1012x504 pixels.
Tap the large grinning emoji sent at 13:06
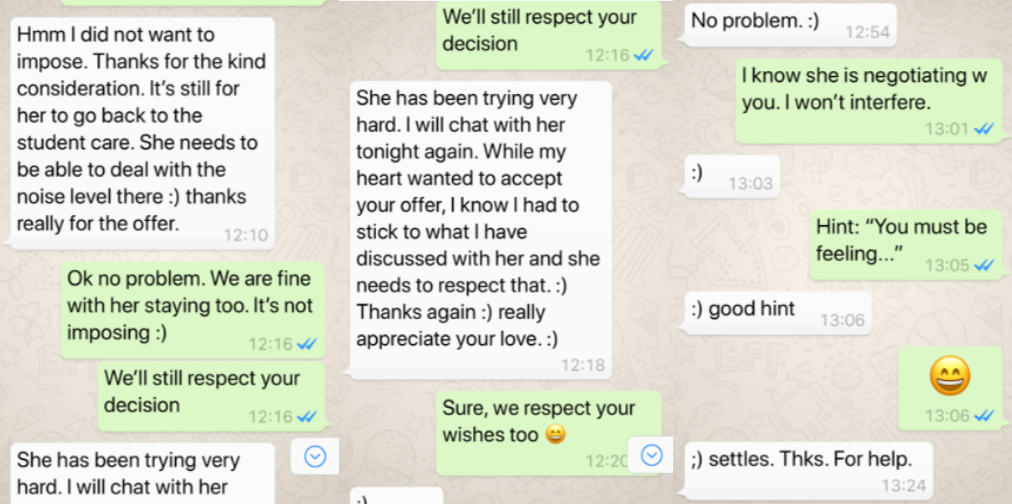(x=950, y=376)
